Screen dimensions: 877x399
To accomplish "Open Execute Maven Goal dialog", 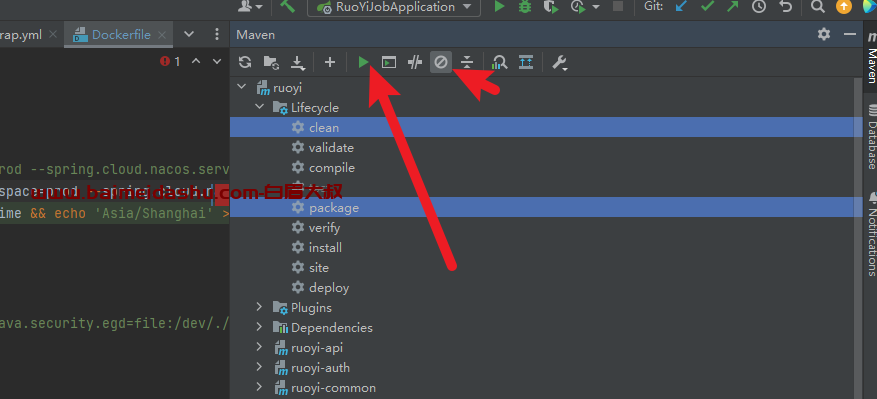I will point(389,62).
